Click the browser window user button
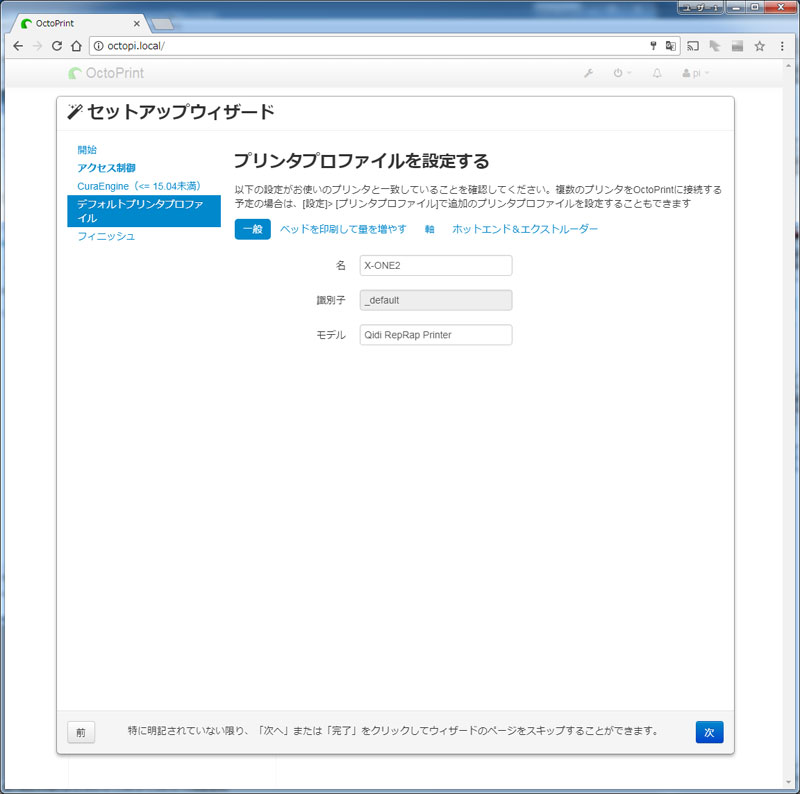This screenshot has height=794, width=800. (700, 7)
